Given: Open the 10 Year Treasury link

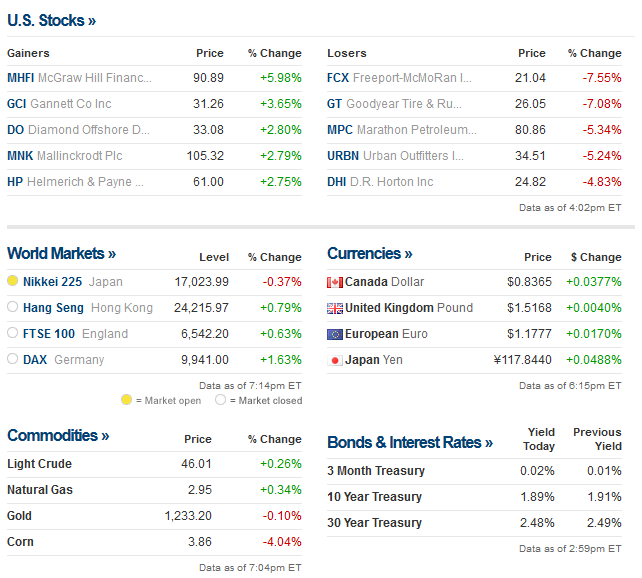Looking at the screenshot, I should tap(375, 497).
